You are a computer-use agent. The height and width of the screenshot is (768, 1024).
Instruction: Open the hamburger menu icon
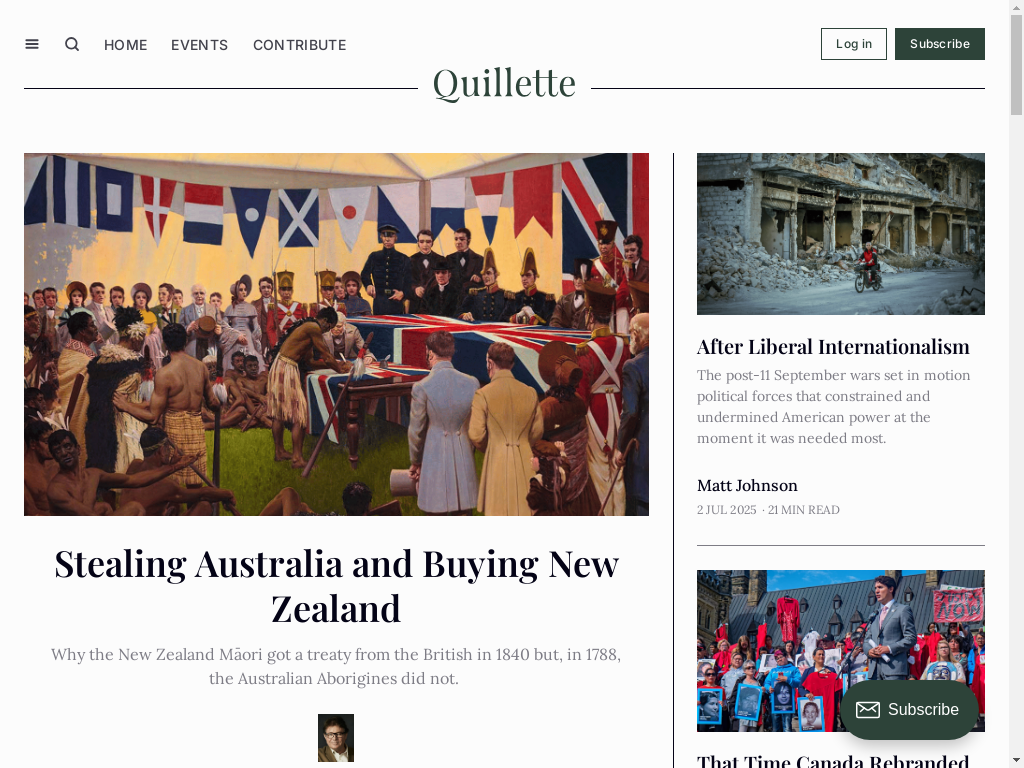(x=32, y=44)
